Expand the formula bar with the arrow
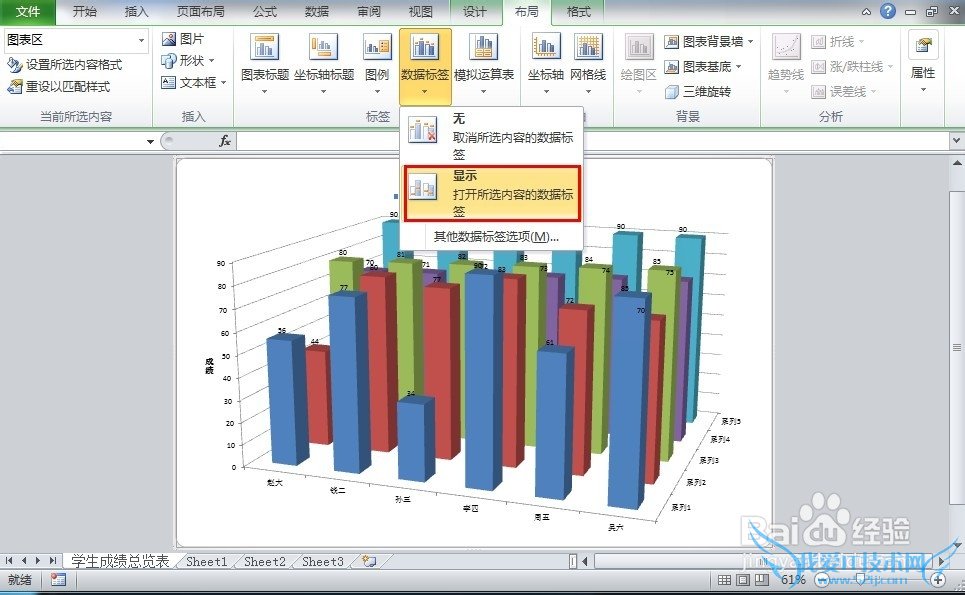This screenshot has width=965, height=595. pyautogui.click(x=957, y=141)
